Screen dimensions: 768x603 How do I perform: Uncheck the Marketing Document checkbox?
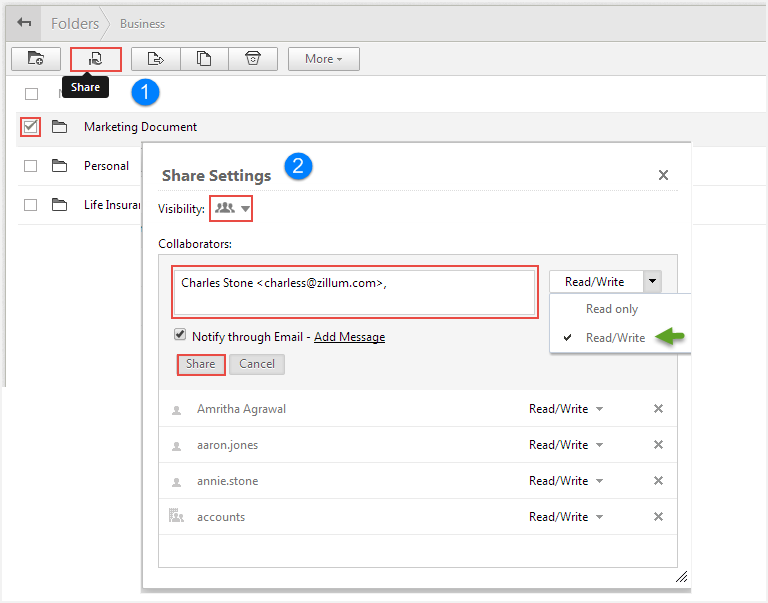coord(30,127)
